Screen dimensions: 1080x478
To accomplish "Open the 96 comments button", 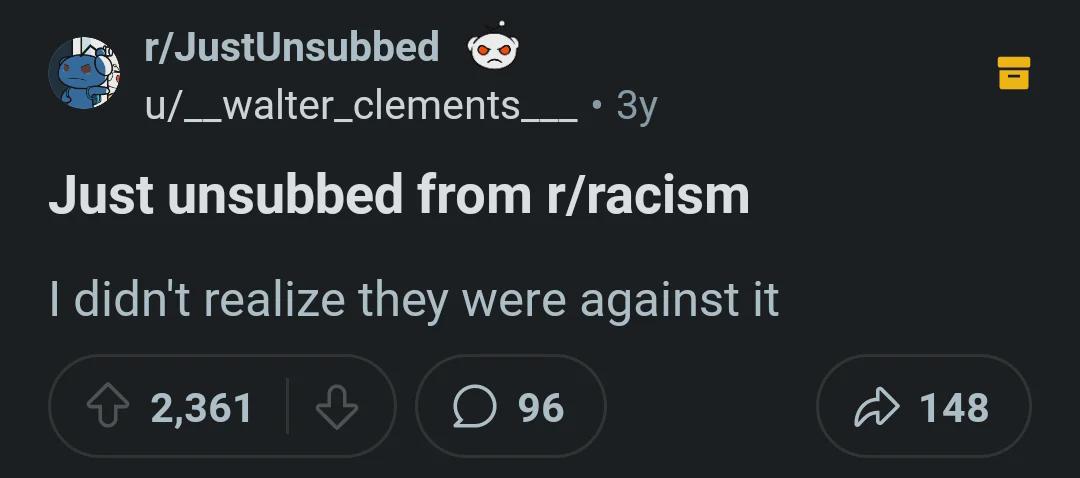I will click(510, 406).
